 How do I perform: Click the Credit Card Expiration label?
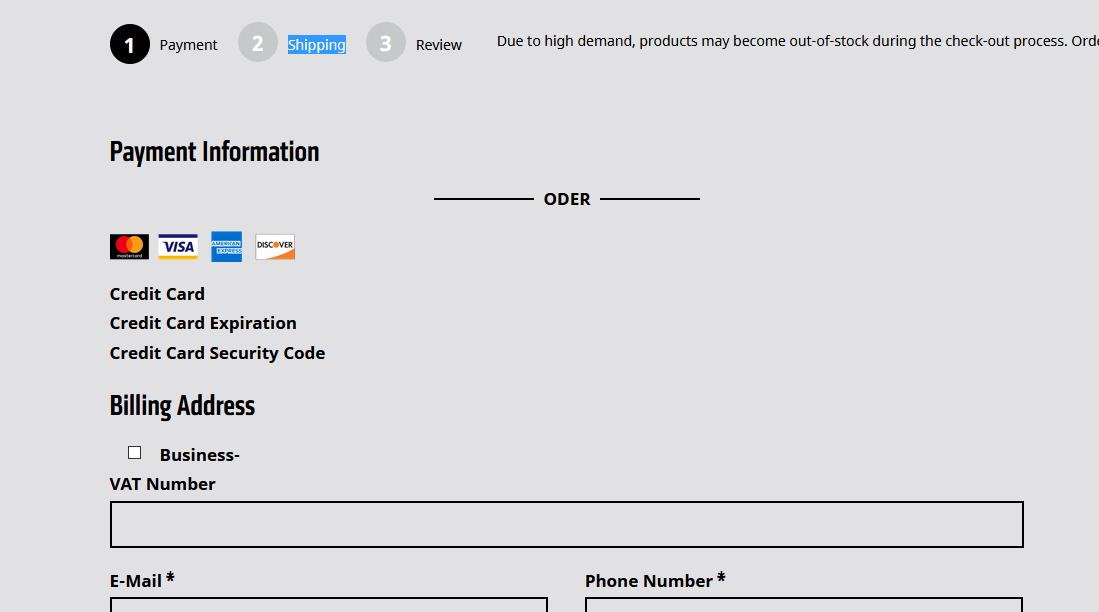click(203, 323)
